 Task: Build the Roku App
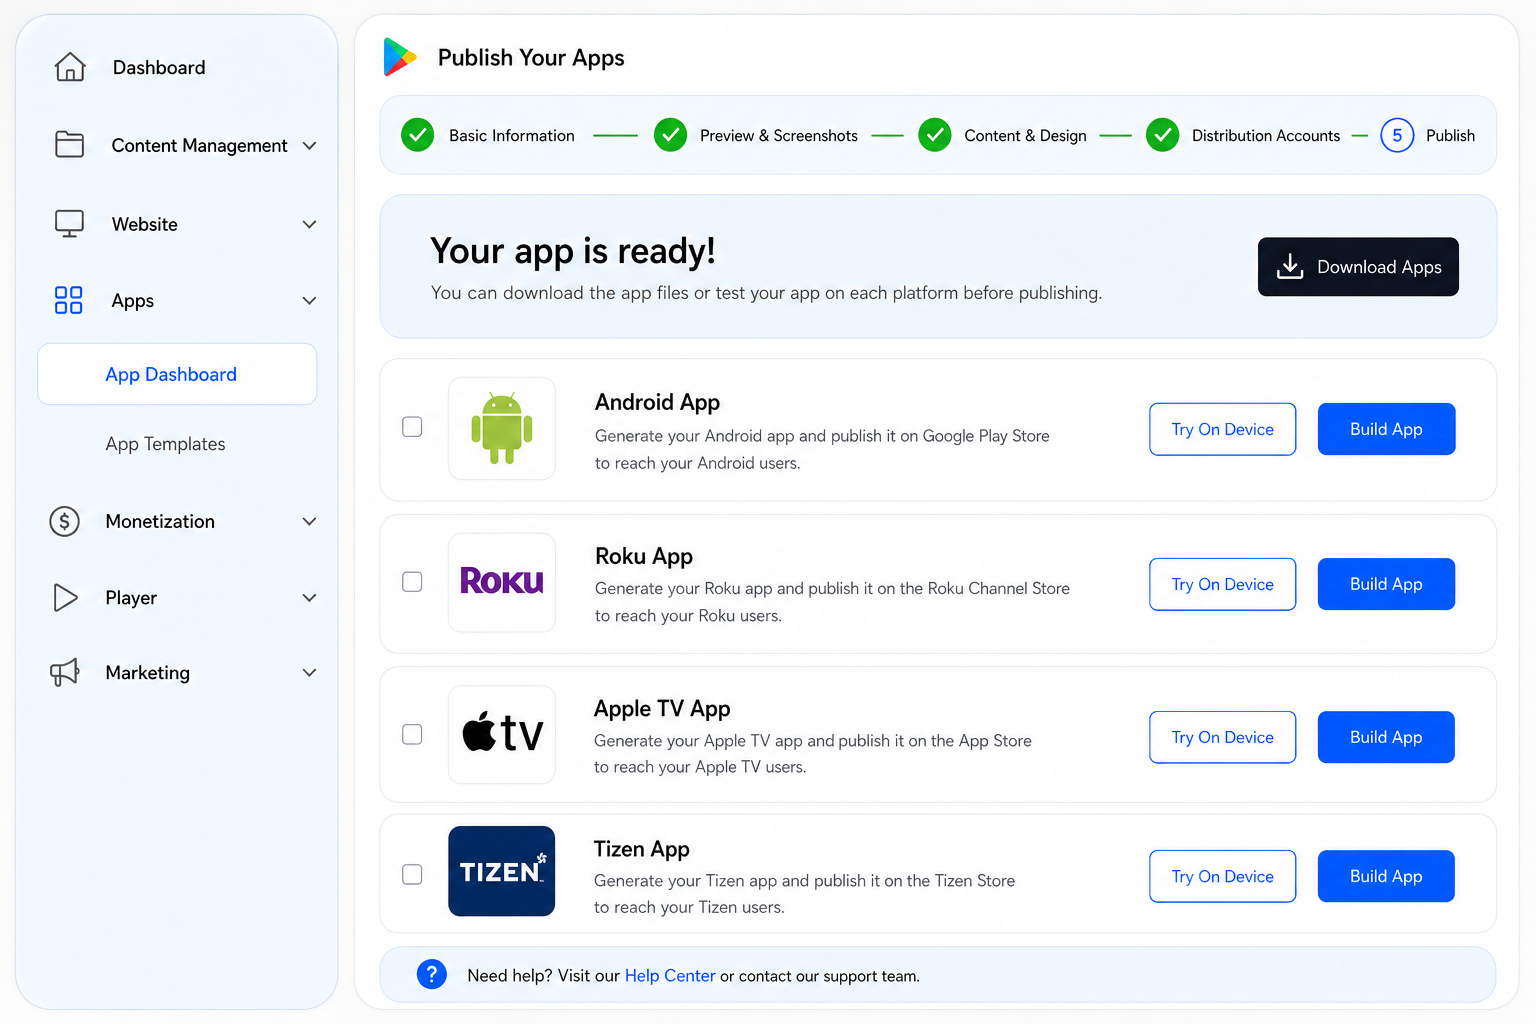(x=1386, y=584)
